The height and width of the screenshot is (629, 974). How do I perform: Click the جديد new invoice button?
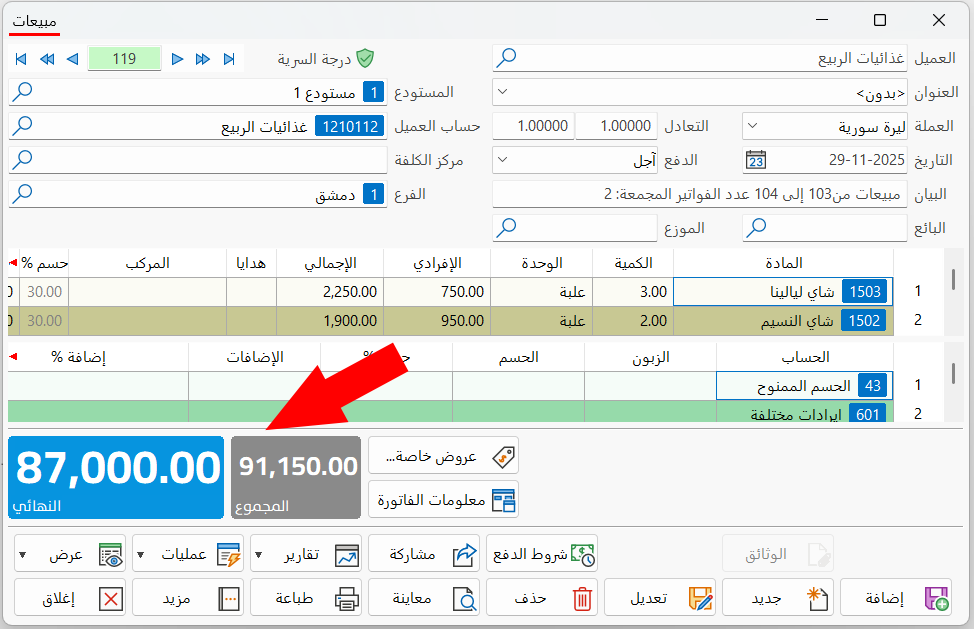point(778,598)
